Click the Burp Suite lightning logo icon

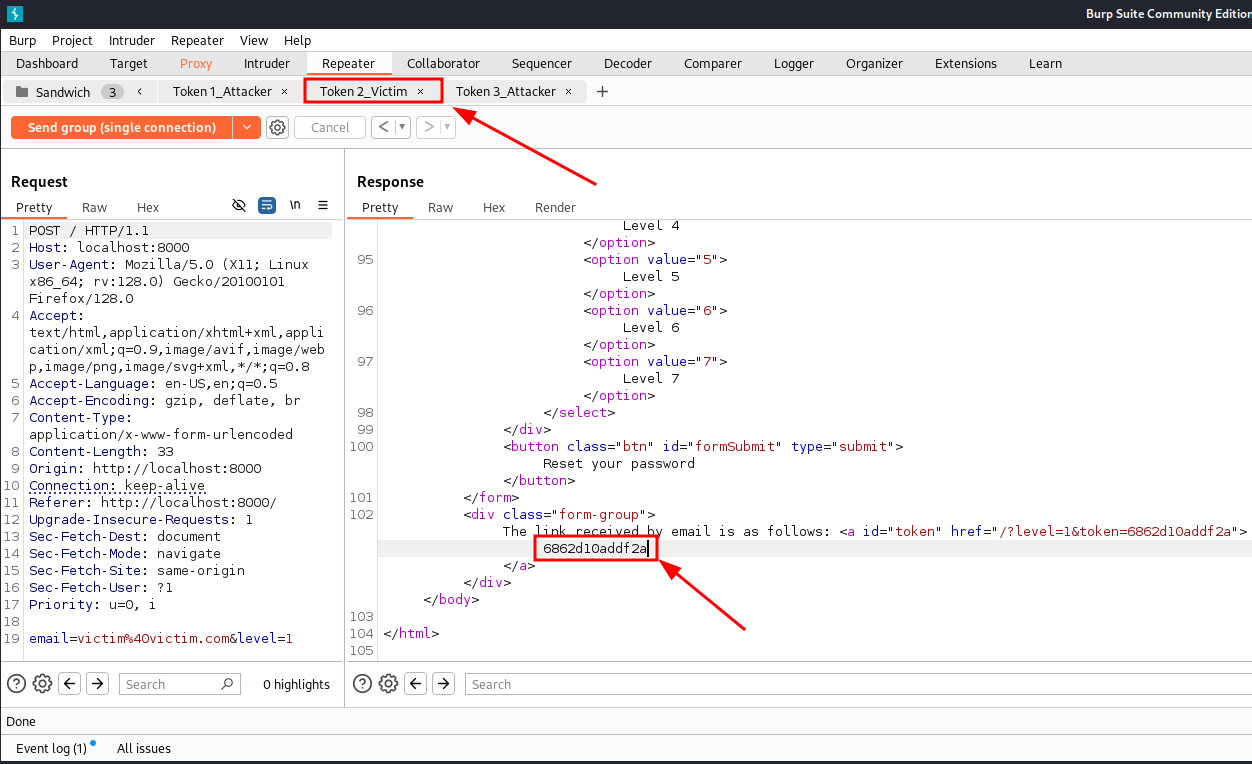click(x=15, y=13)
